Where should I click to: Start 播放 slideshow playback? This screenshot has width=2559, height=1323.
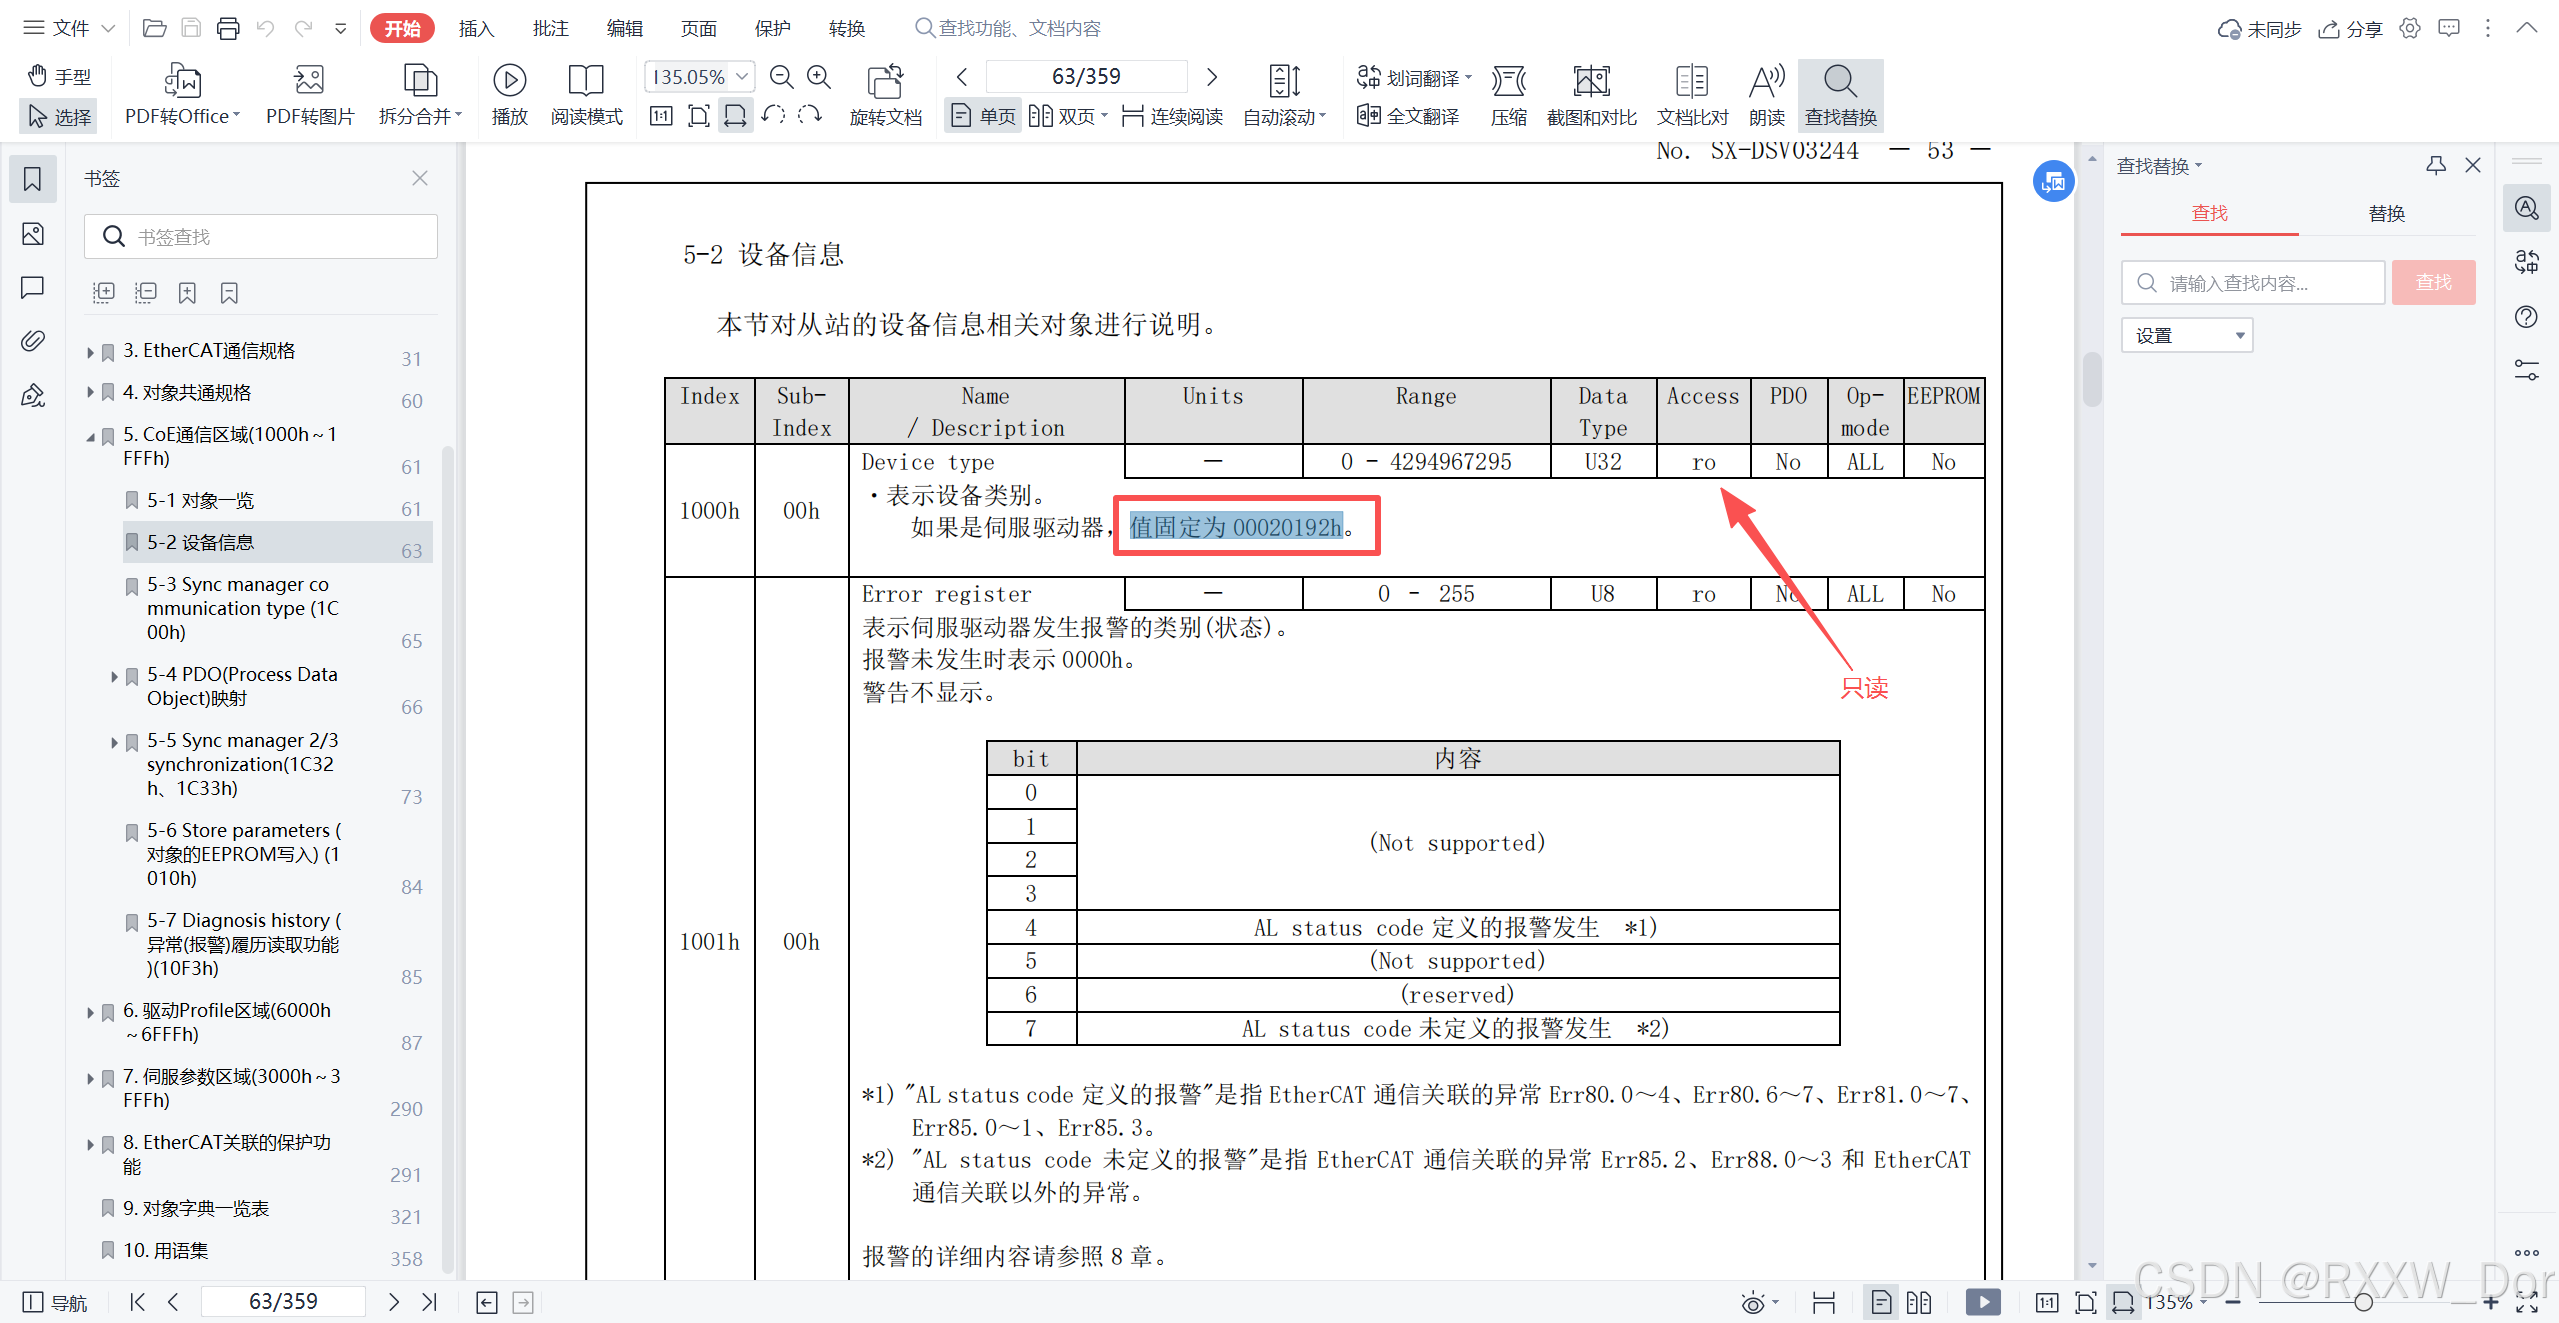point(509,81)
